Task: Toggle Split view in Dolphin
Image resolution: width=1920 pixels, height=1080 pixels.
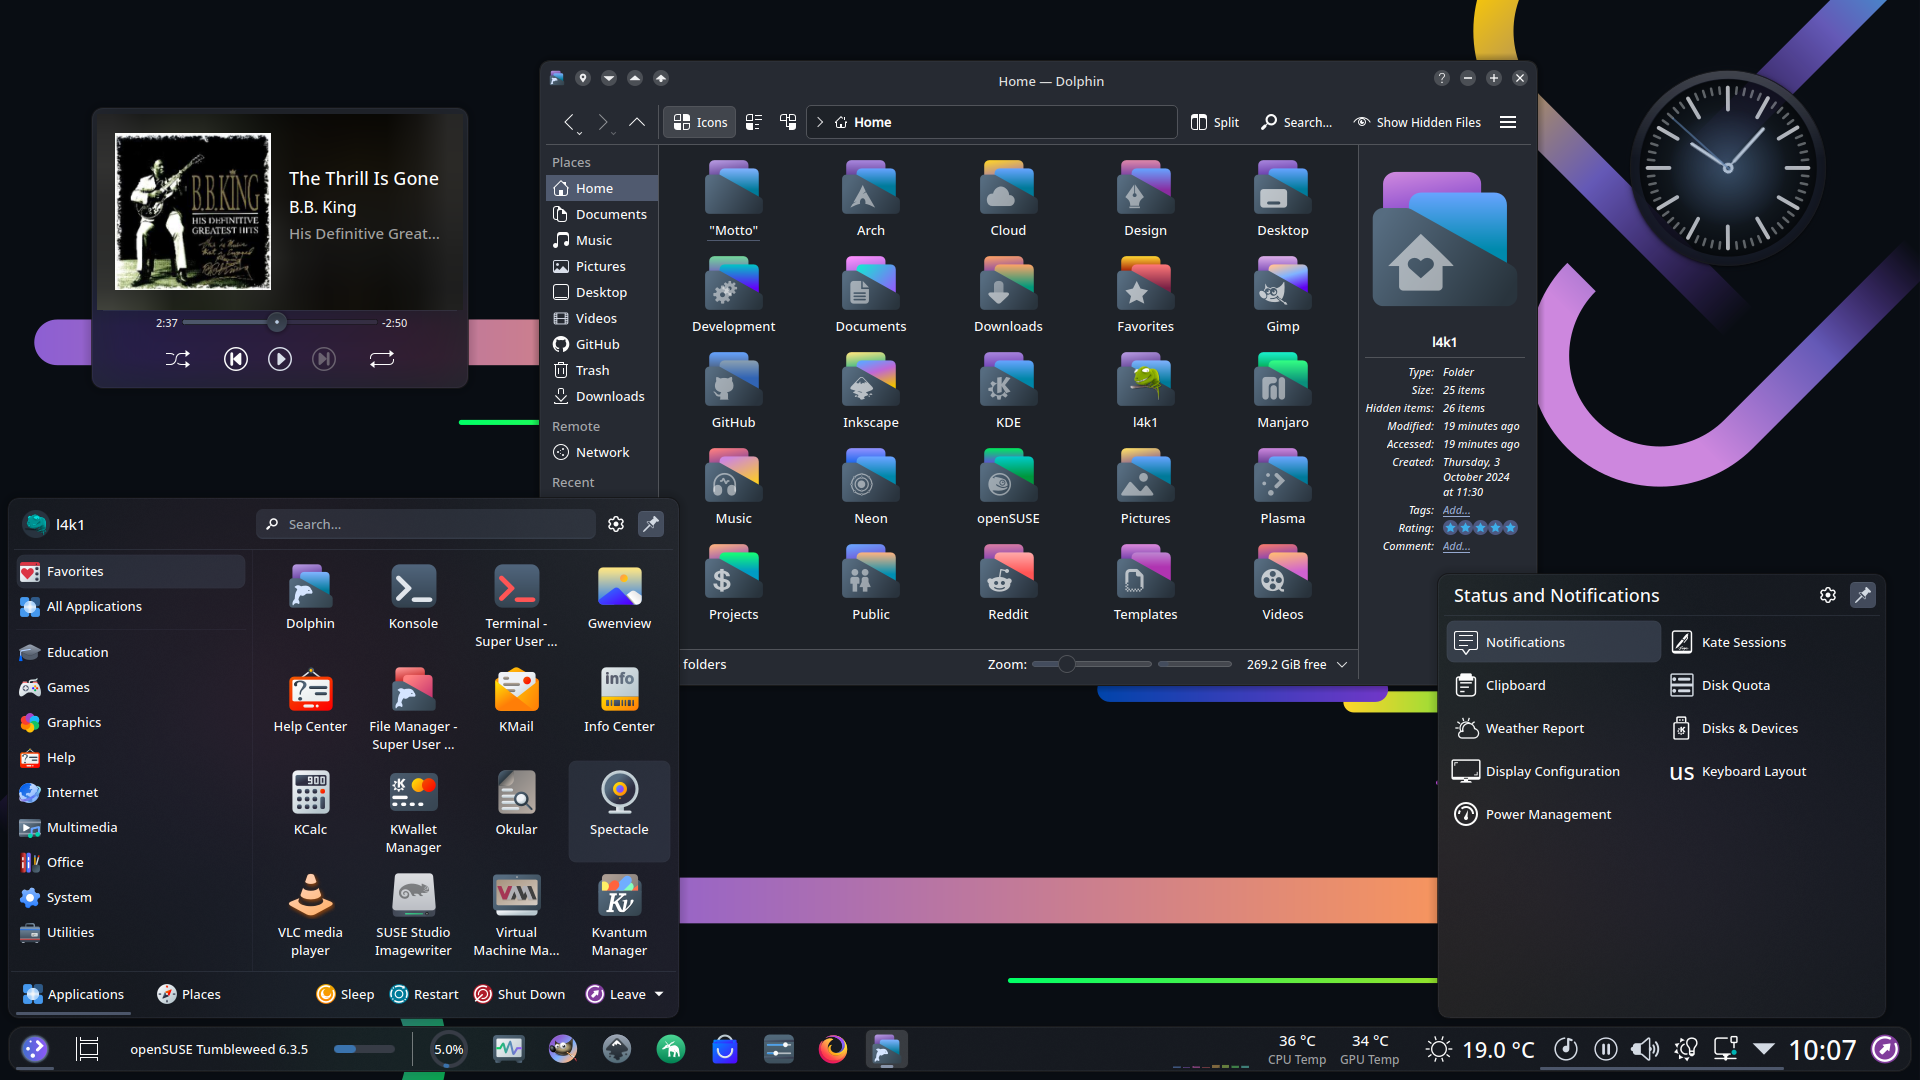Action: pos(1215,122)
